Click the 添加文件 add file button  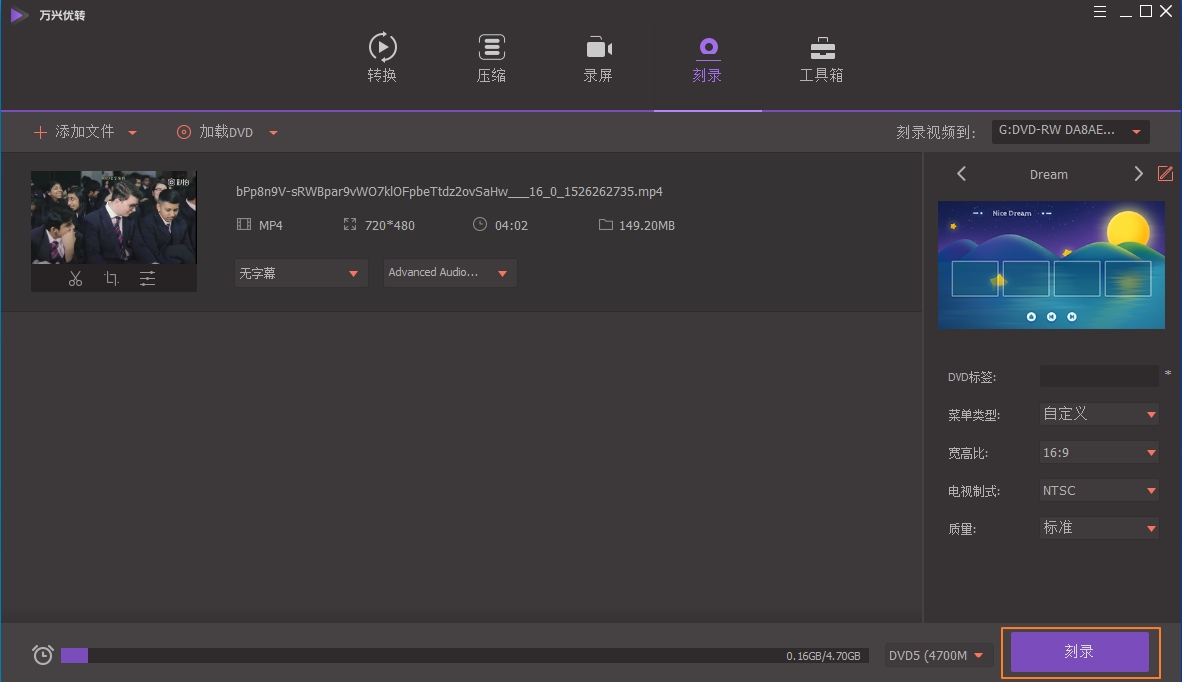[74, 132]
